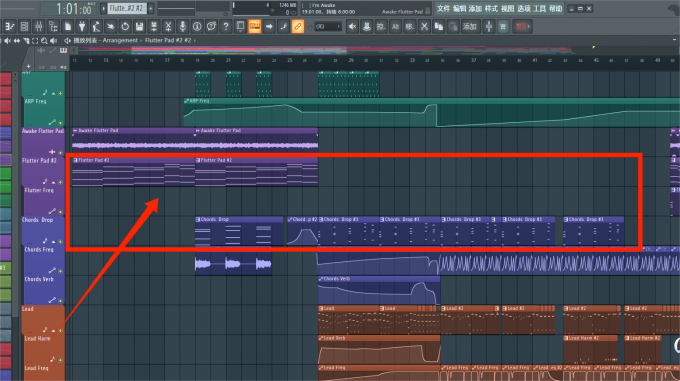Image resolution: width=680 pixels, height=381 pixels.
Task: Click the new project page icon
Action: pyautogui.click(x=68, y=26)
